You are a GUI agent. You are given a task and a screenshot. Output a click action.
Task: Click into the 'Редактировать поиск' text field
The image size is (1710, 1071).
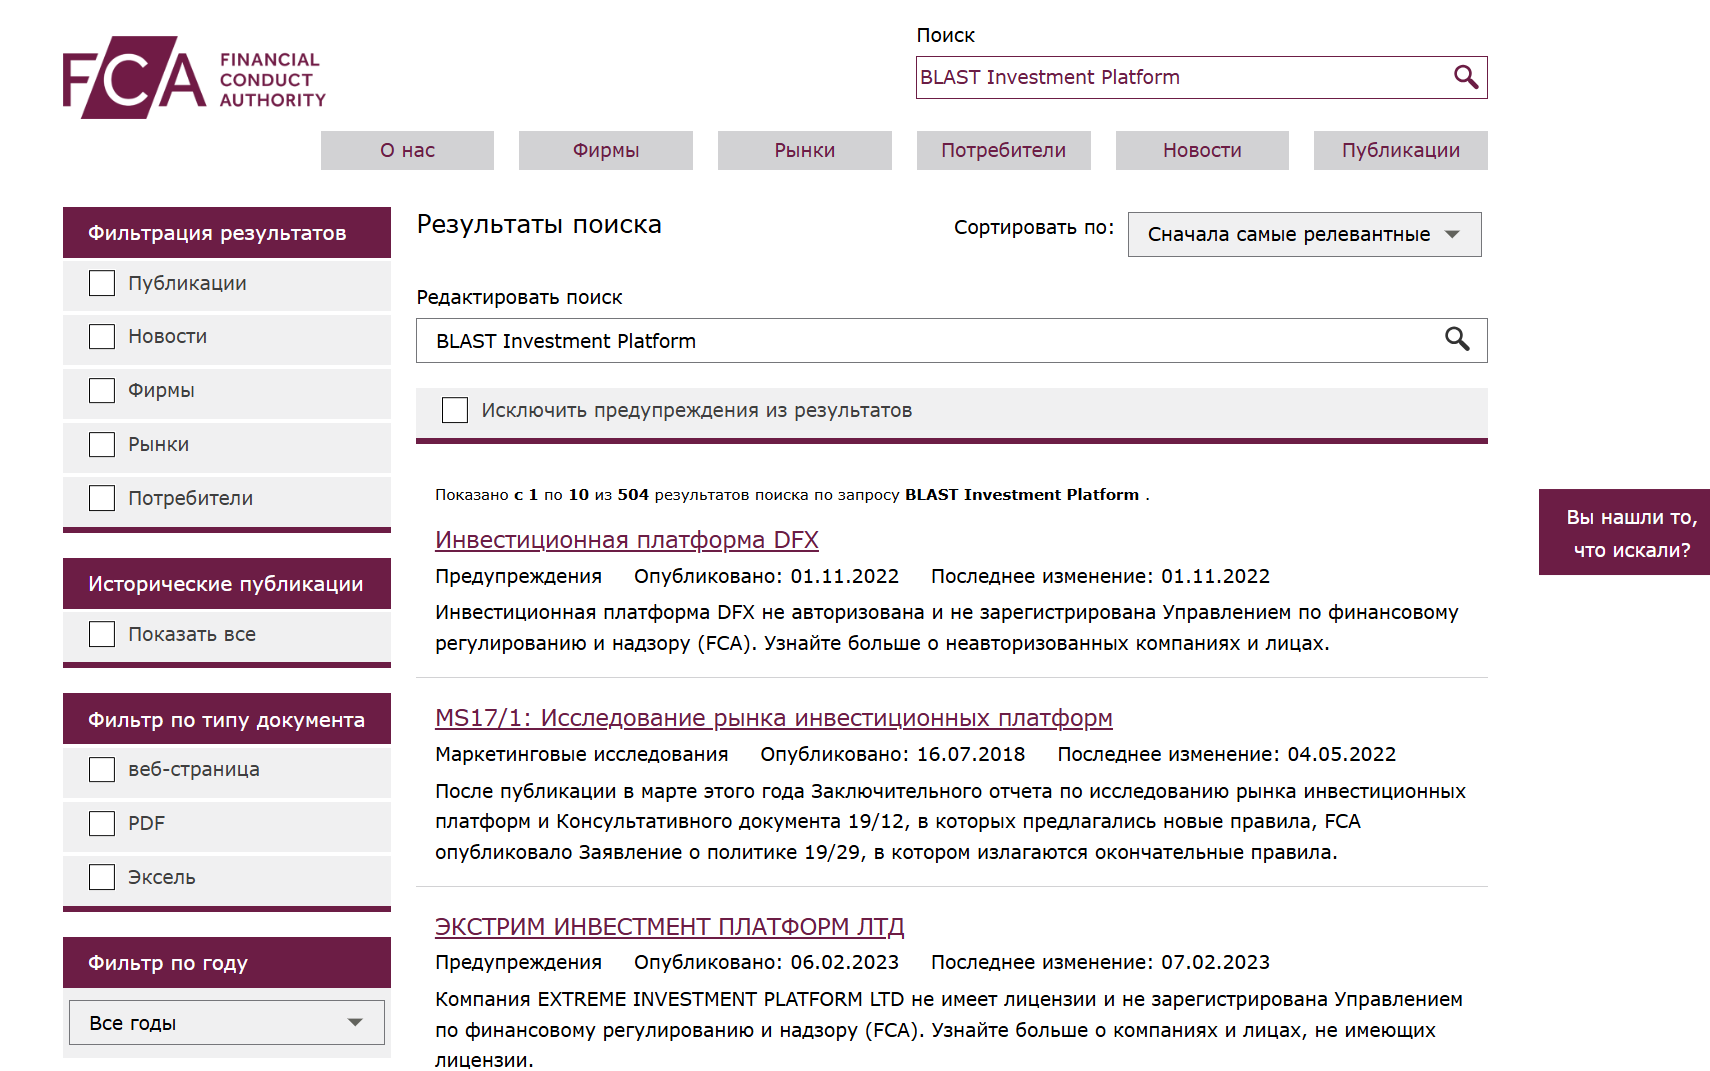click(930, 341)
